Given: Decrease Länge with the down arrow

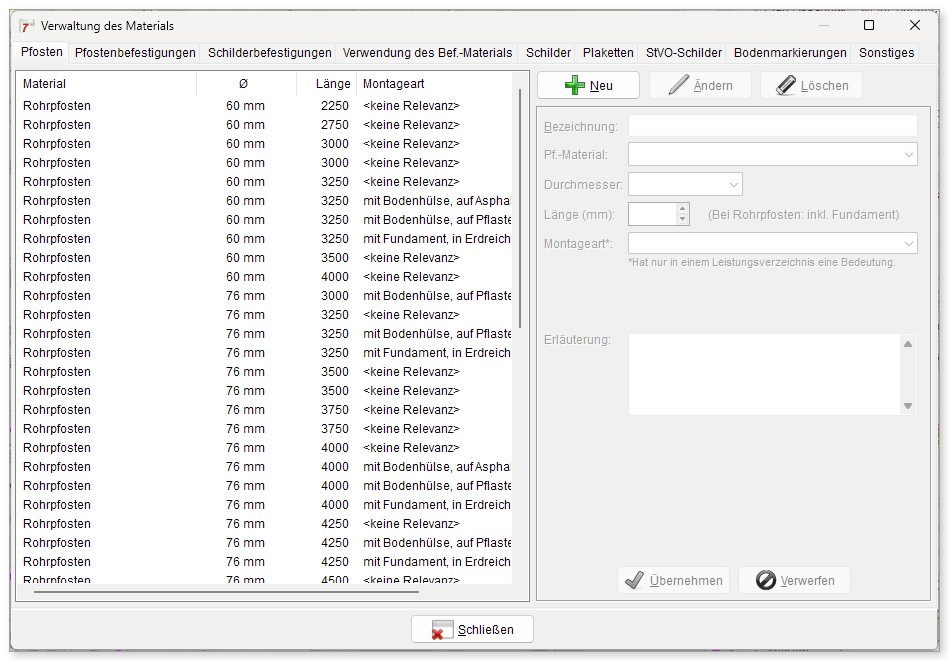Looking at the screenshot, I should click(x=683, y=219).
